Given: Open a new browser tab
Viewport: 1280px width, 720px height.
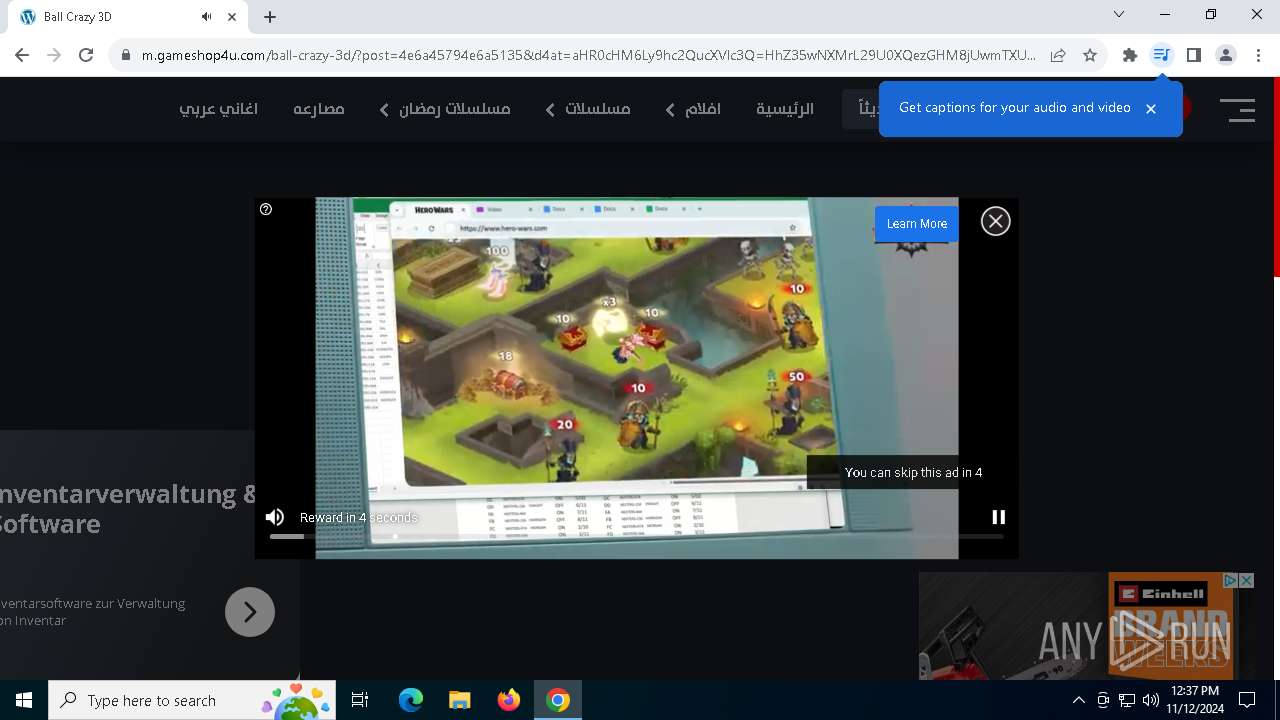Looking at the screenshot, I should [x=270, y=17].
